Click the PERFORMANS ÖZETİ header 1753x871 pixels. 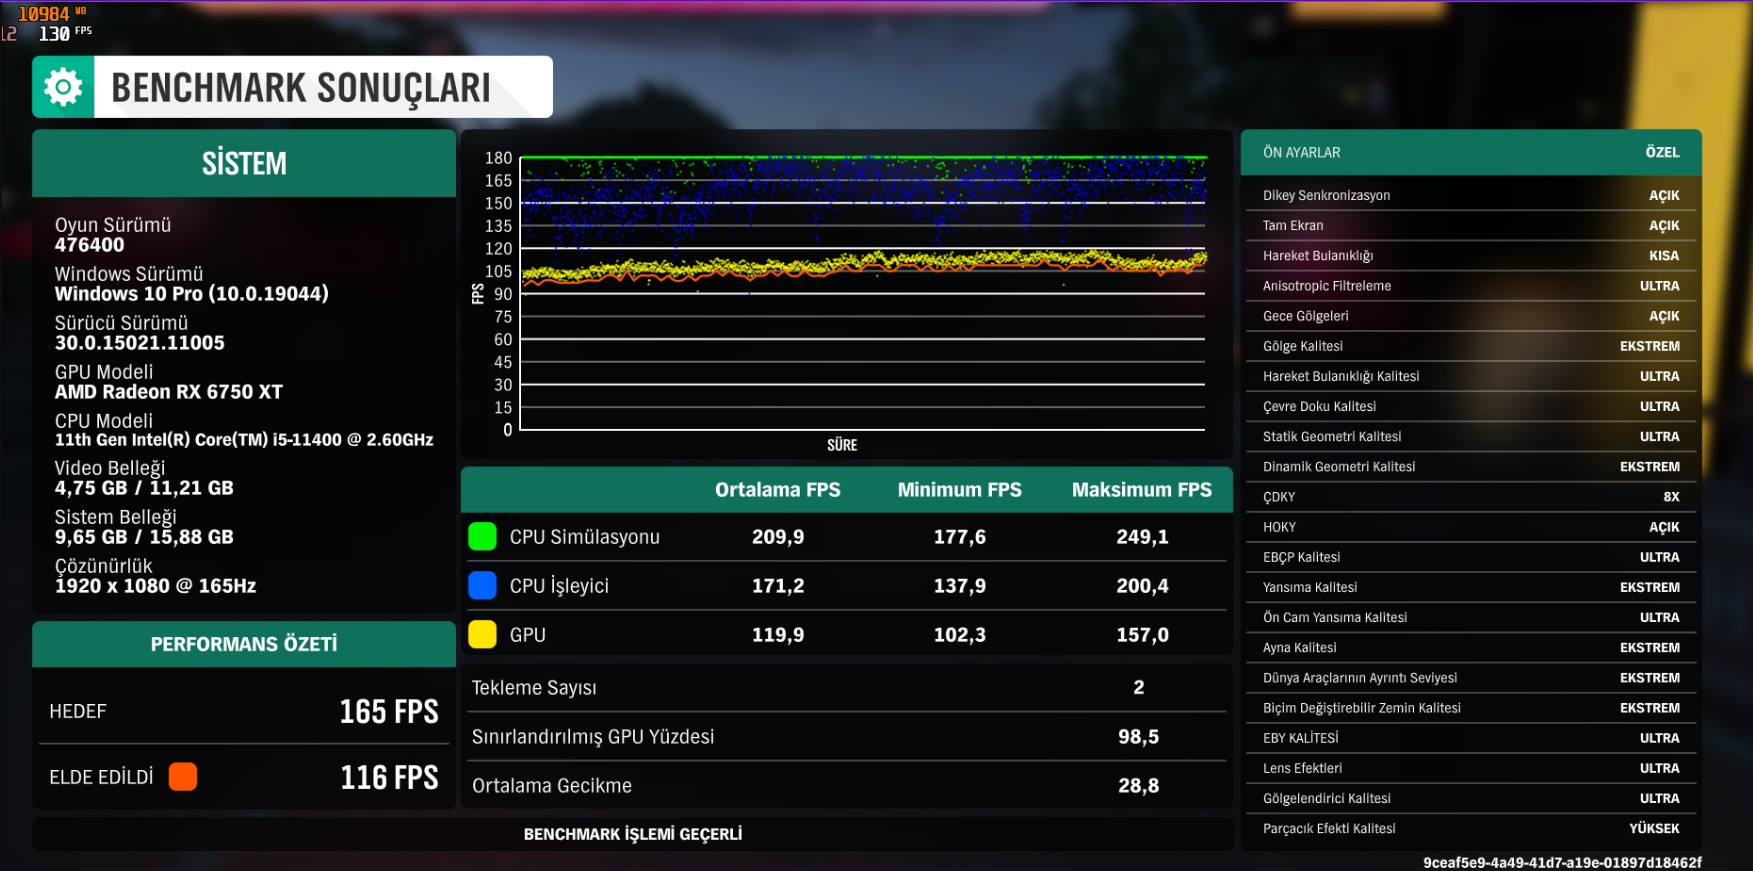tap(244, 644)
